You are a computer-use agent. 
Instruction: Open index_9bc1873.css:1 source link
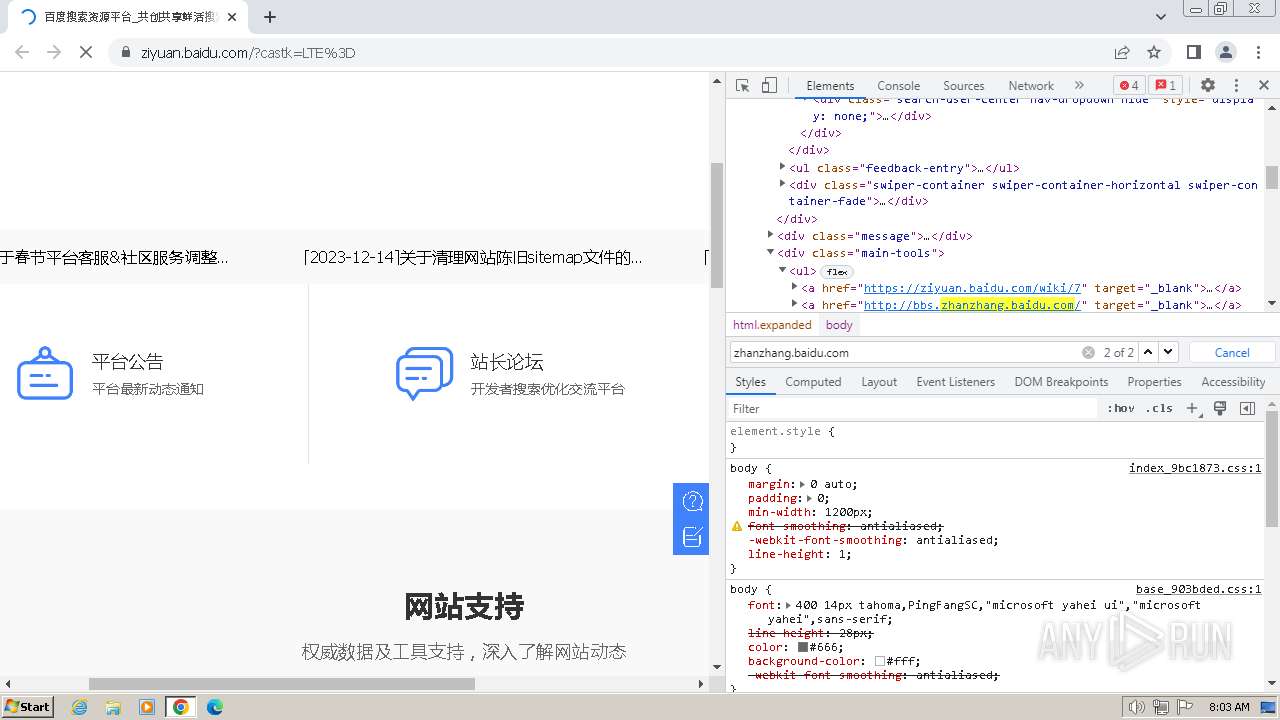coord(1195,468)
